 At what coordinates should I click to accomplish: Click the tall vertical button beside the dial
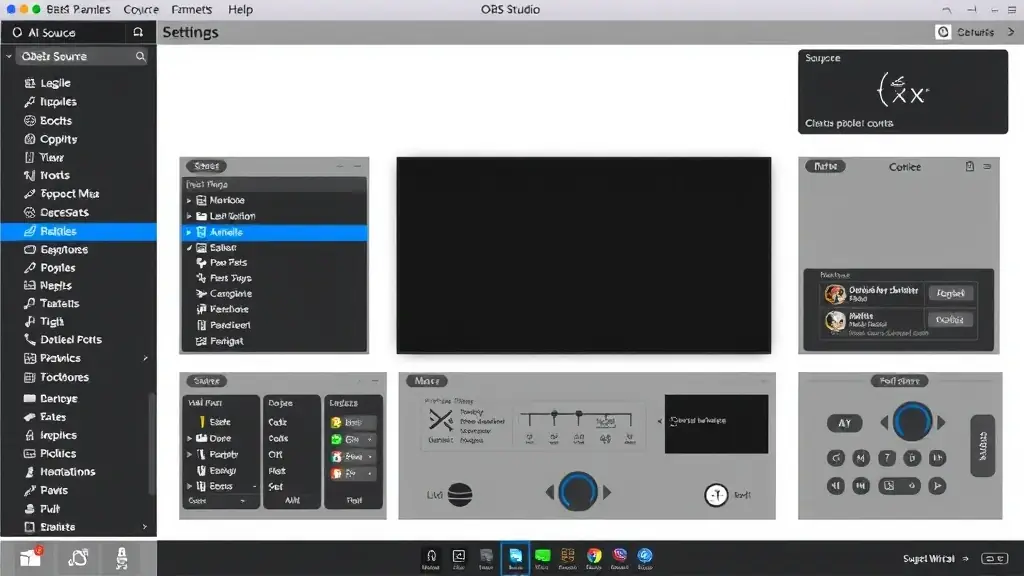click(983, 446)
